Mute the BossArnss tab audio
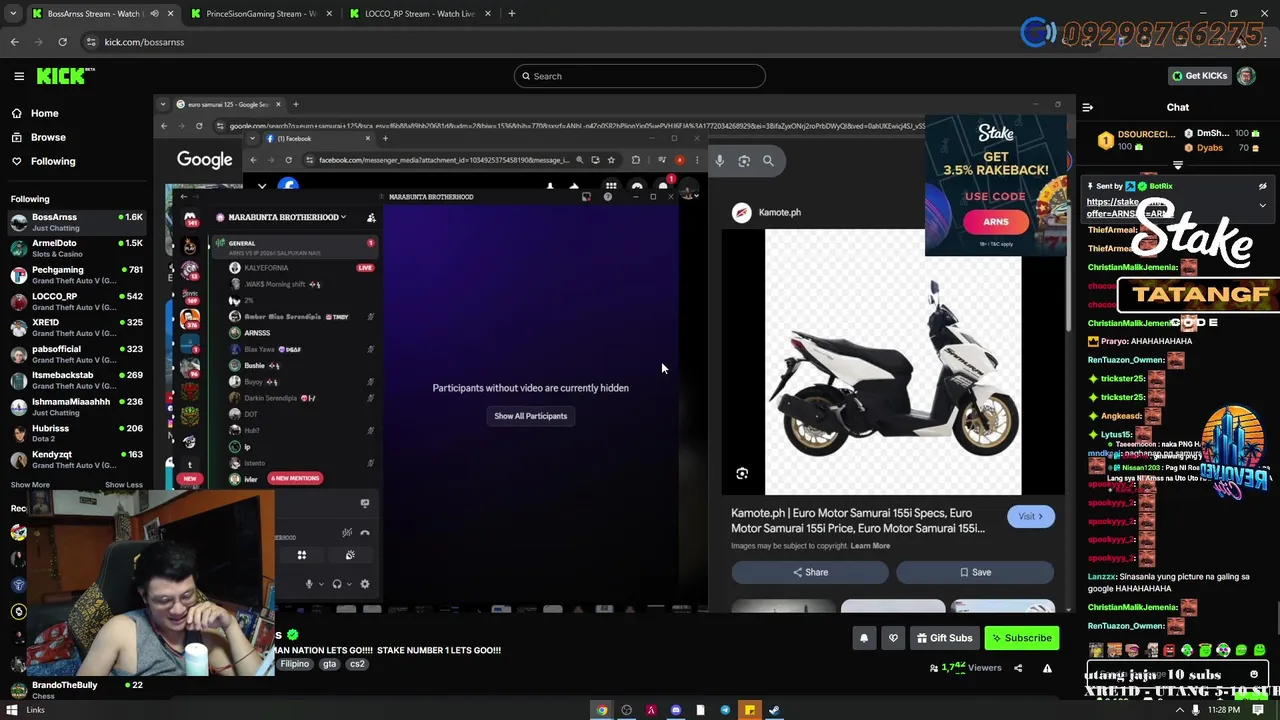This screenshot has width=1280, height=720. pyautogui.click(x=154, y=14)
